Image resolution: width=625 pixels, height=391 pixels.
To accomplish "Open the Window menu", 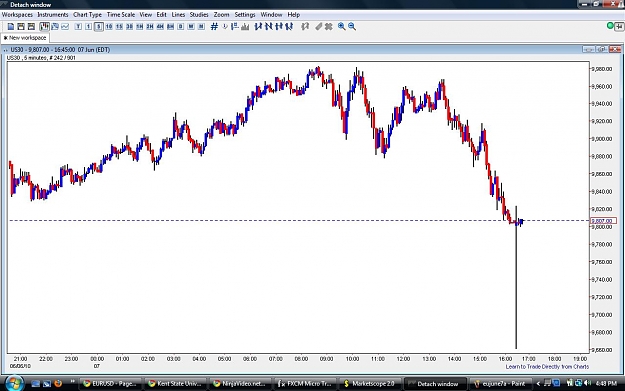I will (271, 15).
